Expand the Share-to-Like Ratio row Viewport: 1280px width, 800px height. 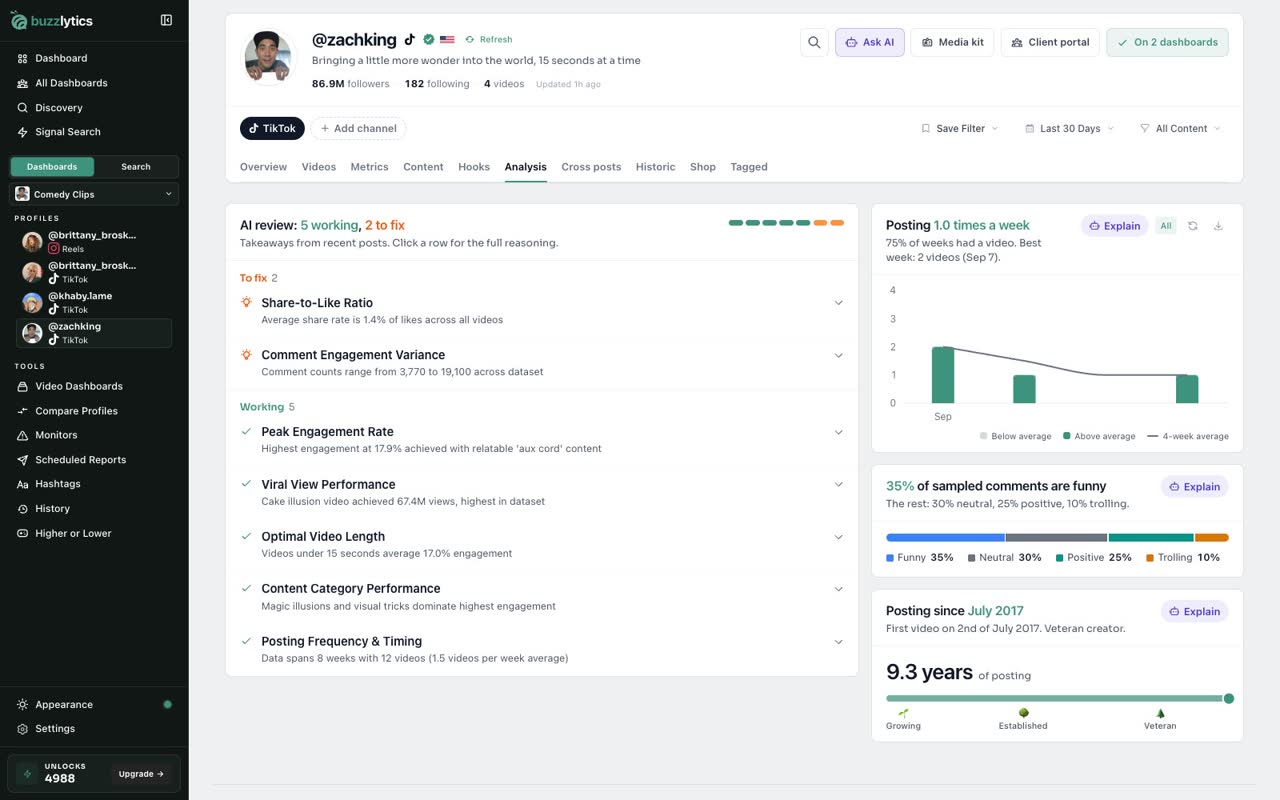coord(542,311)
